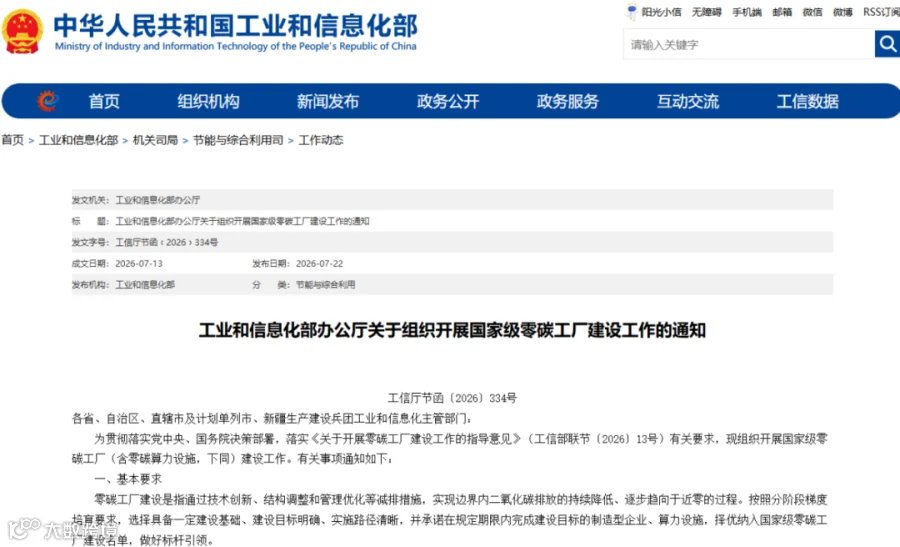Screen dimensions: 900x547
Task: Click the 无障碍 accessibility link
Action: [x=707, y=12]
